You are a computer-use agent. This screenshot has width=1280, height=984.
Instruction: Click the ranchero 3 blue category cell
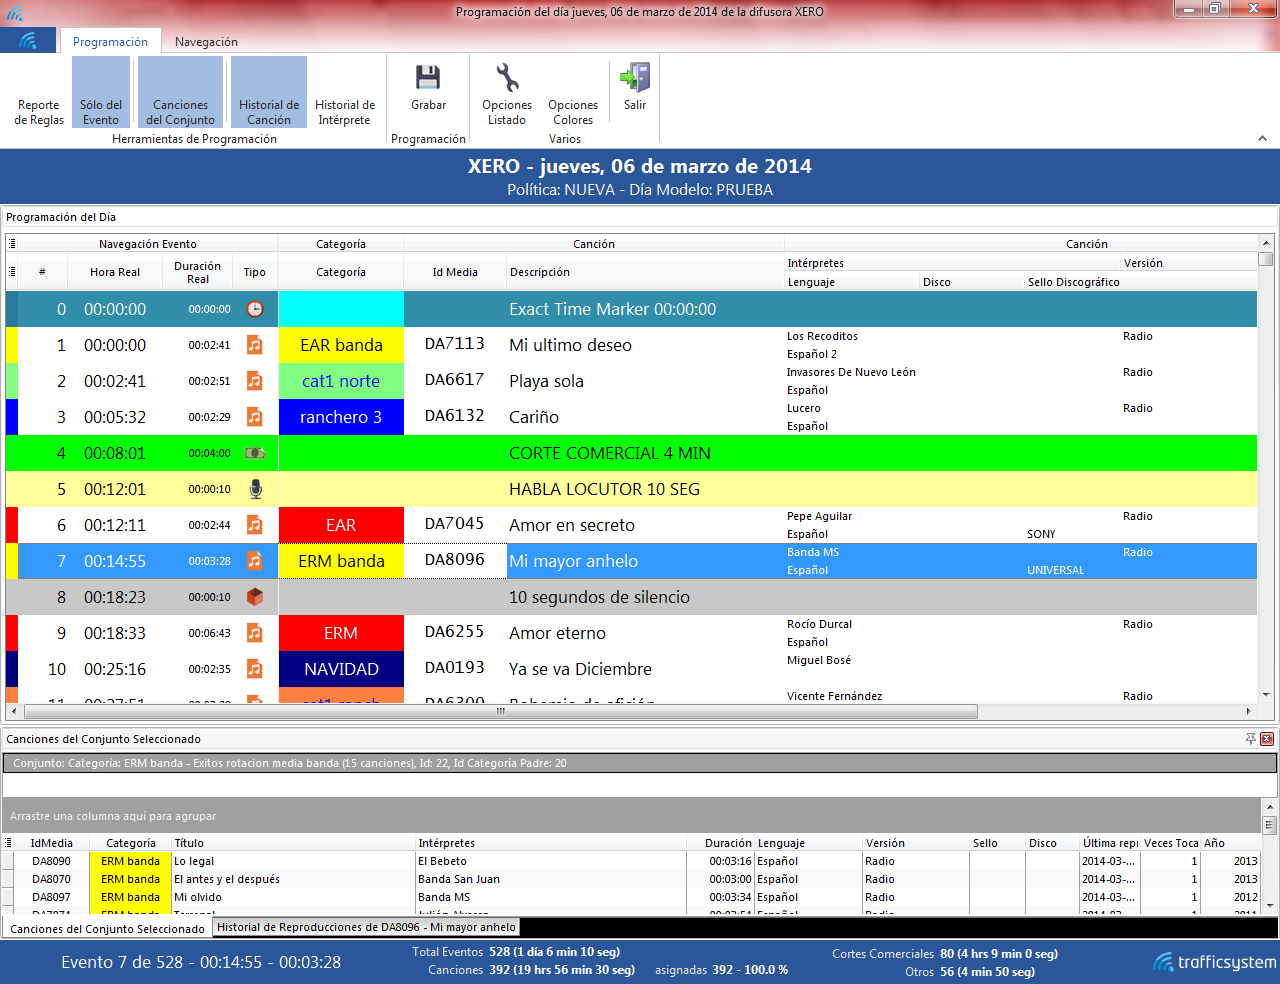click(341, 417)
